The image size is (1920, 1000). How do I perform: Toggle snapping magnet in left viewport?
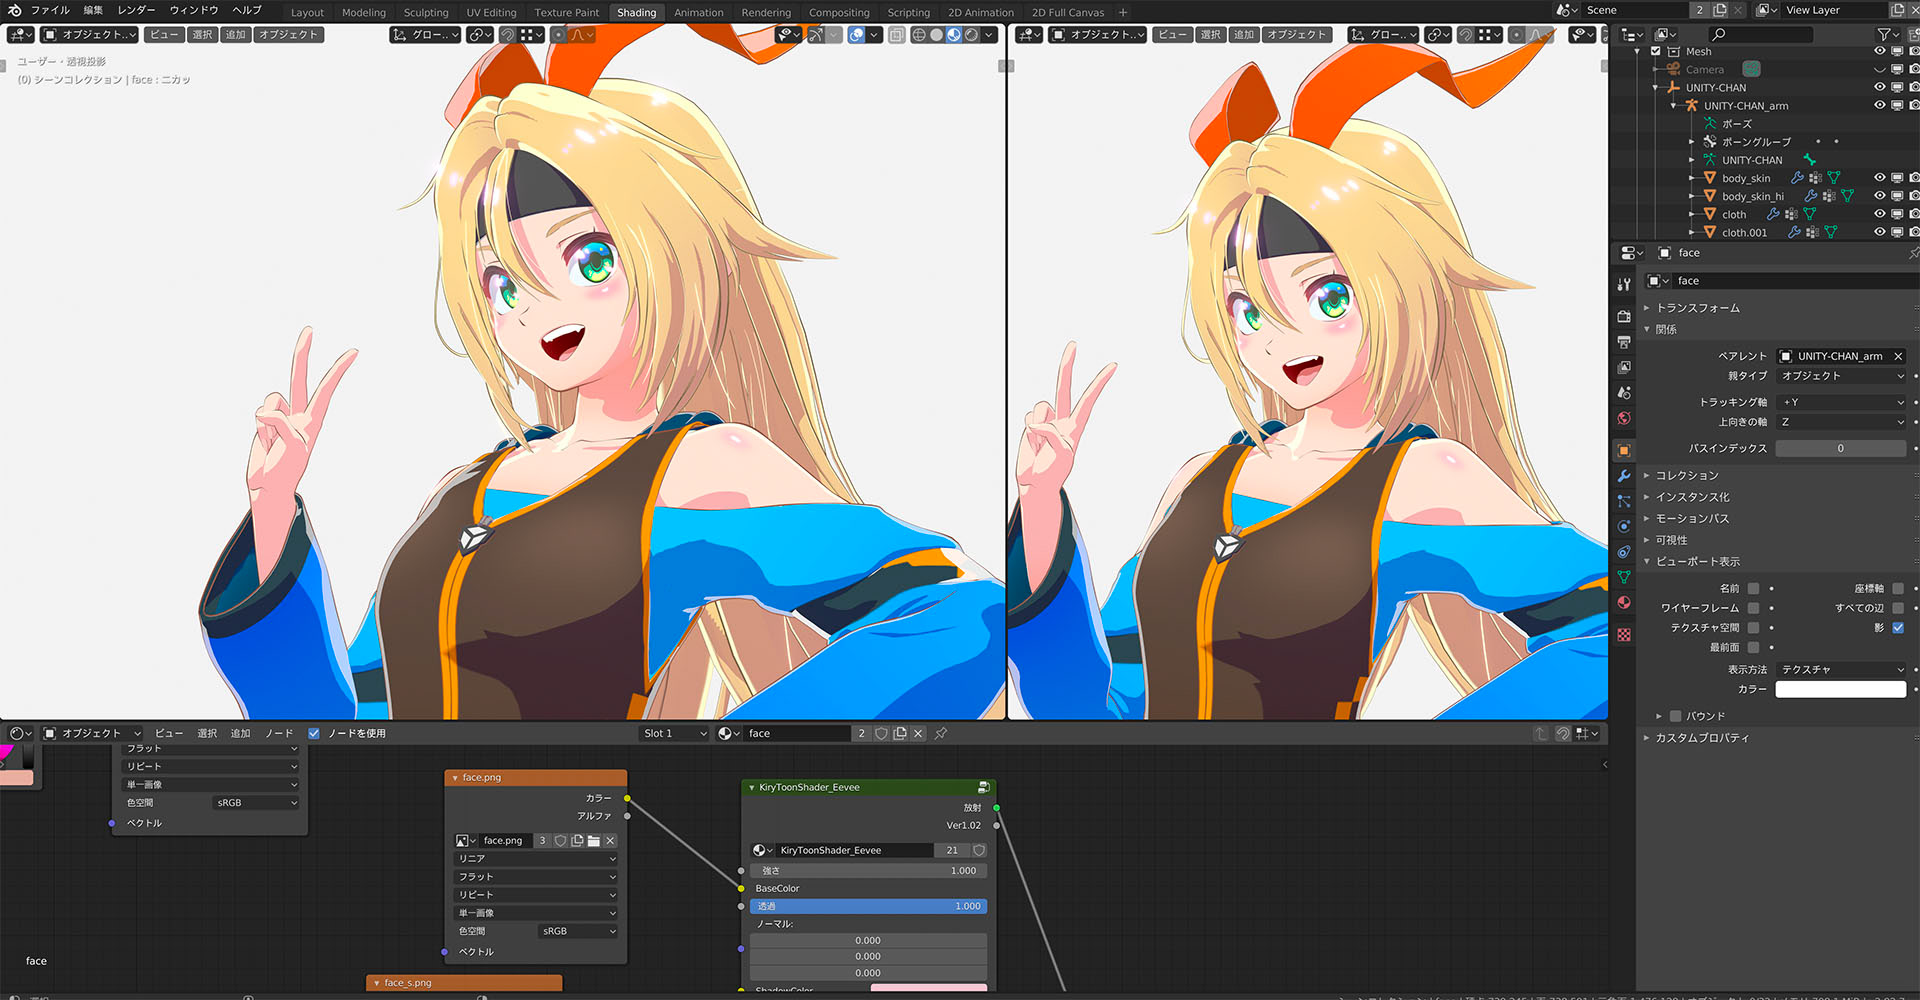pos(508,35)
